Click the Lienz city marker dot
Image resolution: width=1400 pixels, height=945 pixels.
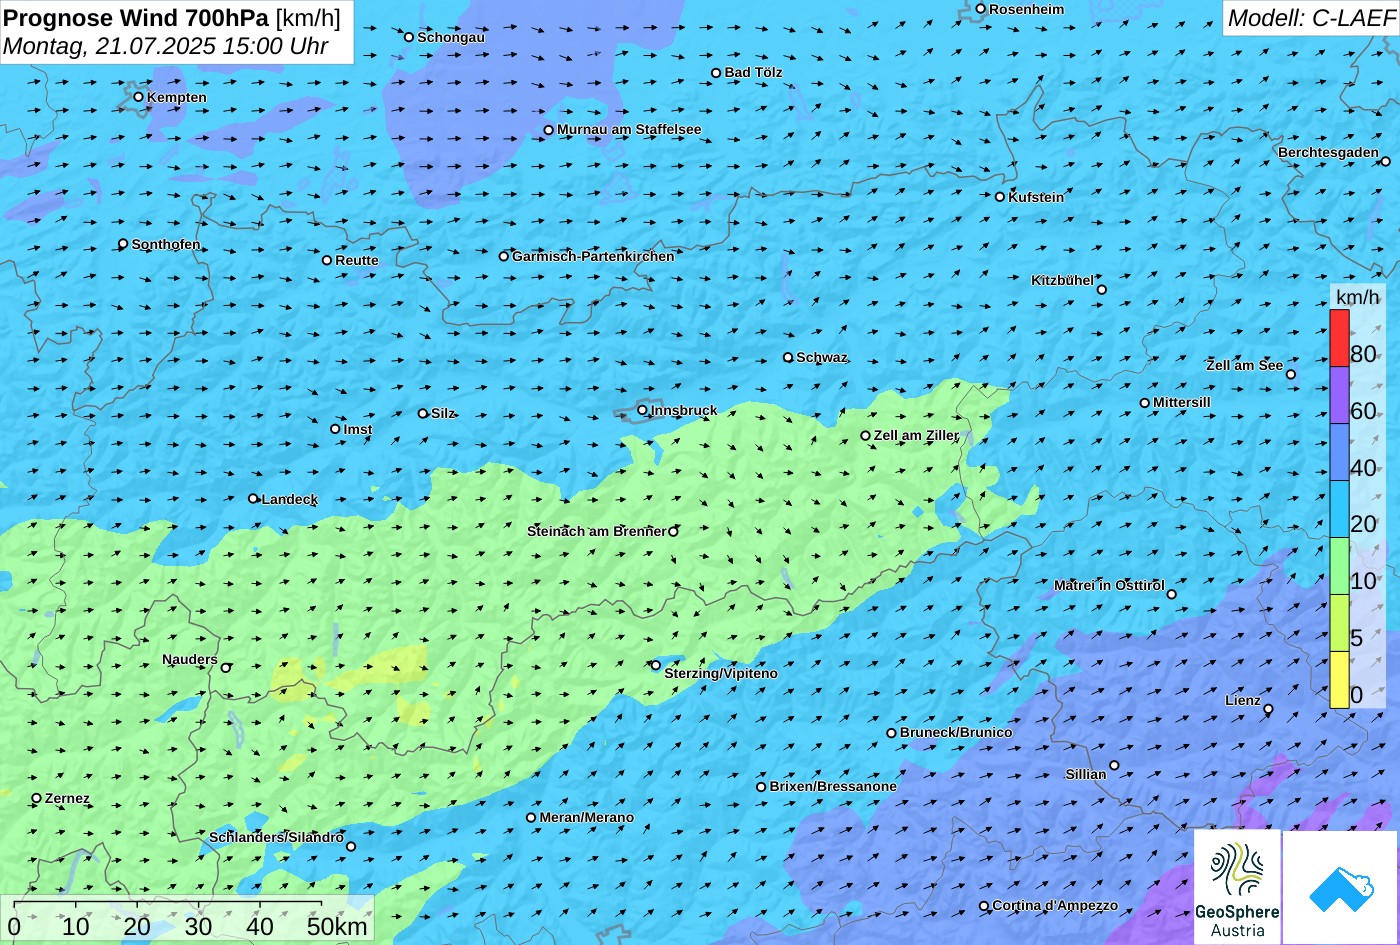(1268, 709)
